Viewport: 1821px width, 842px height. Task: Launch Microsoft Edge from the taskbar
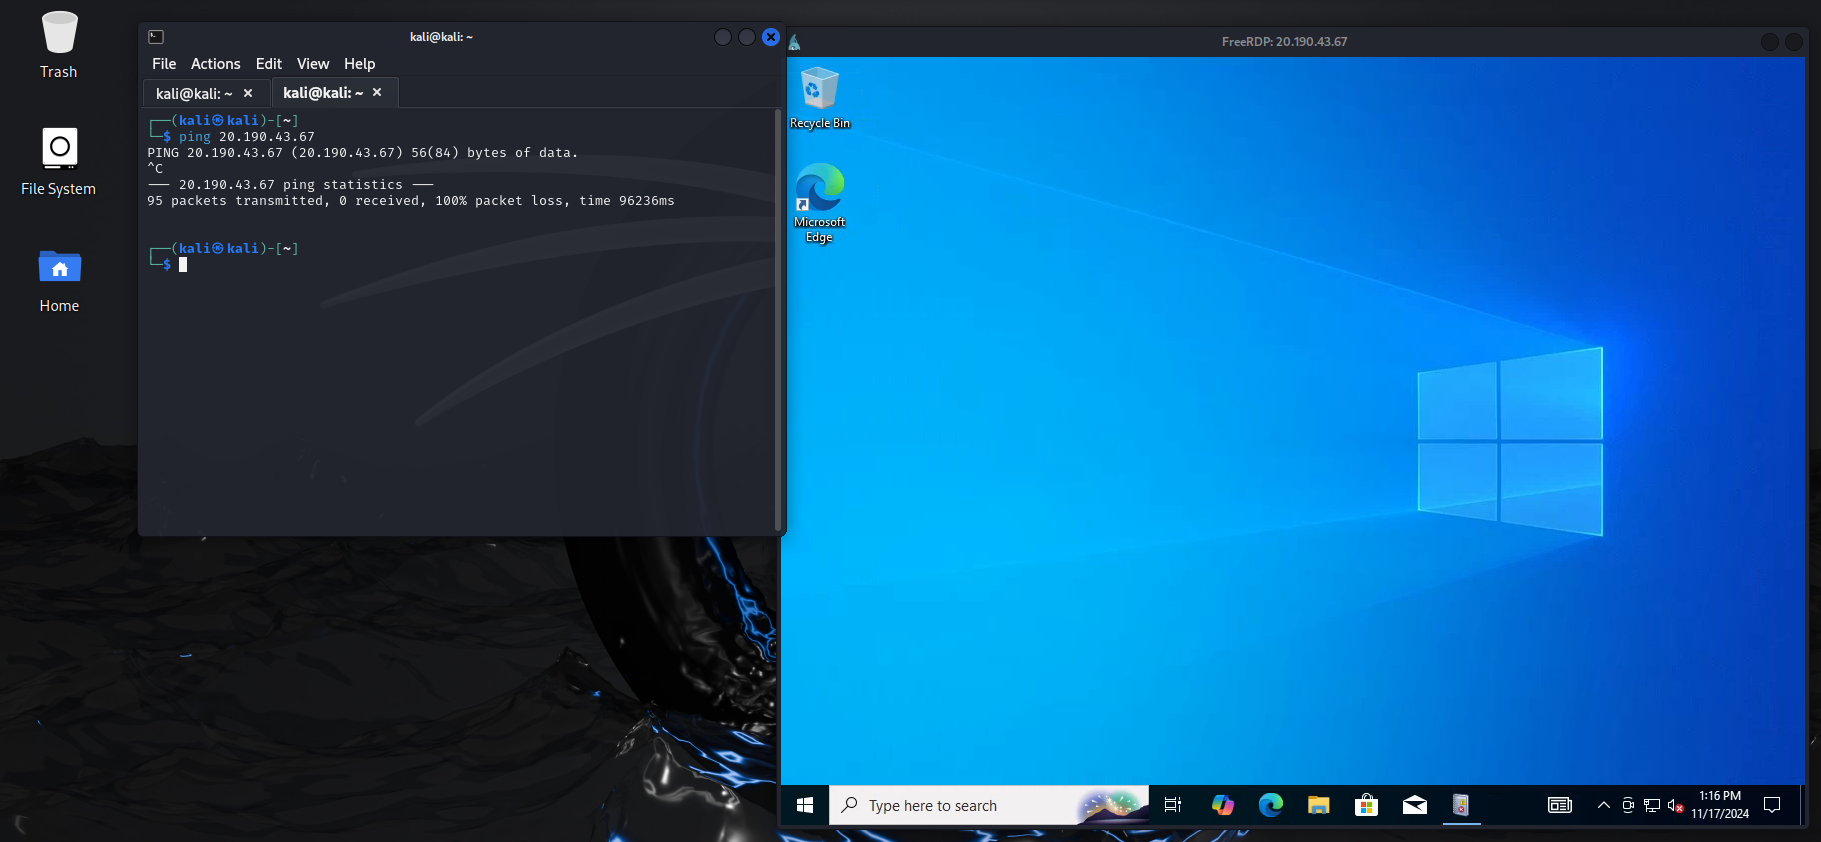[1270, 805]
